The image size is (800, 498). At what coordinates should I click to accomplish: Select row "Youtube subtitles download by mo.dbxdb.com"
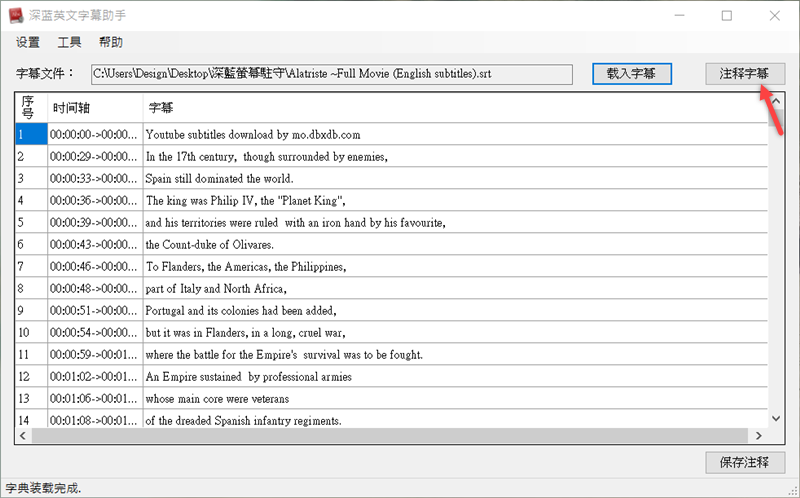pyautogui.click(x=391, y=135)
